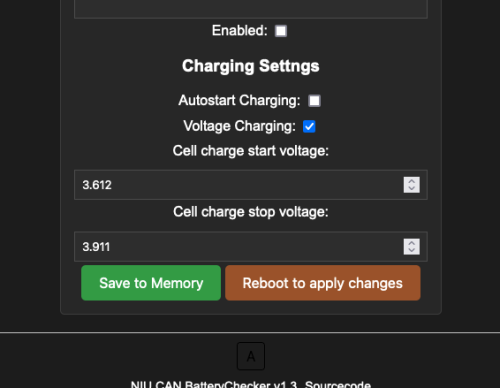
Task: Tick the Enabled checkbox
Action: pyautogui.click(x=281, y=31)
